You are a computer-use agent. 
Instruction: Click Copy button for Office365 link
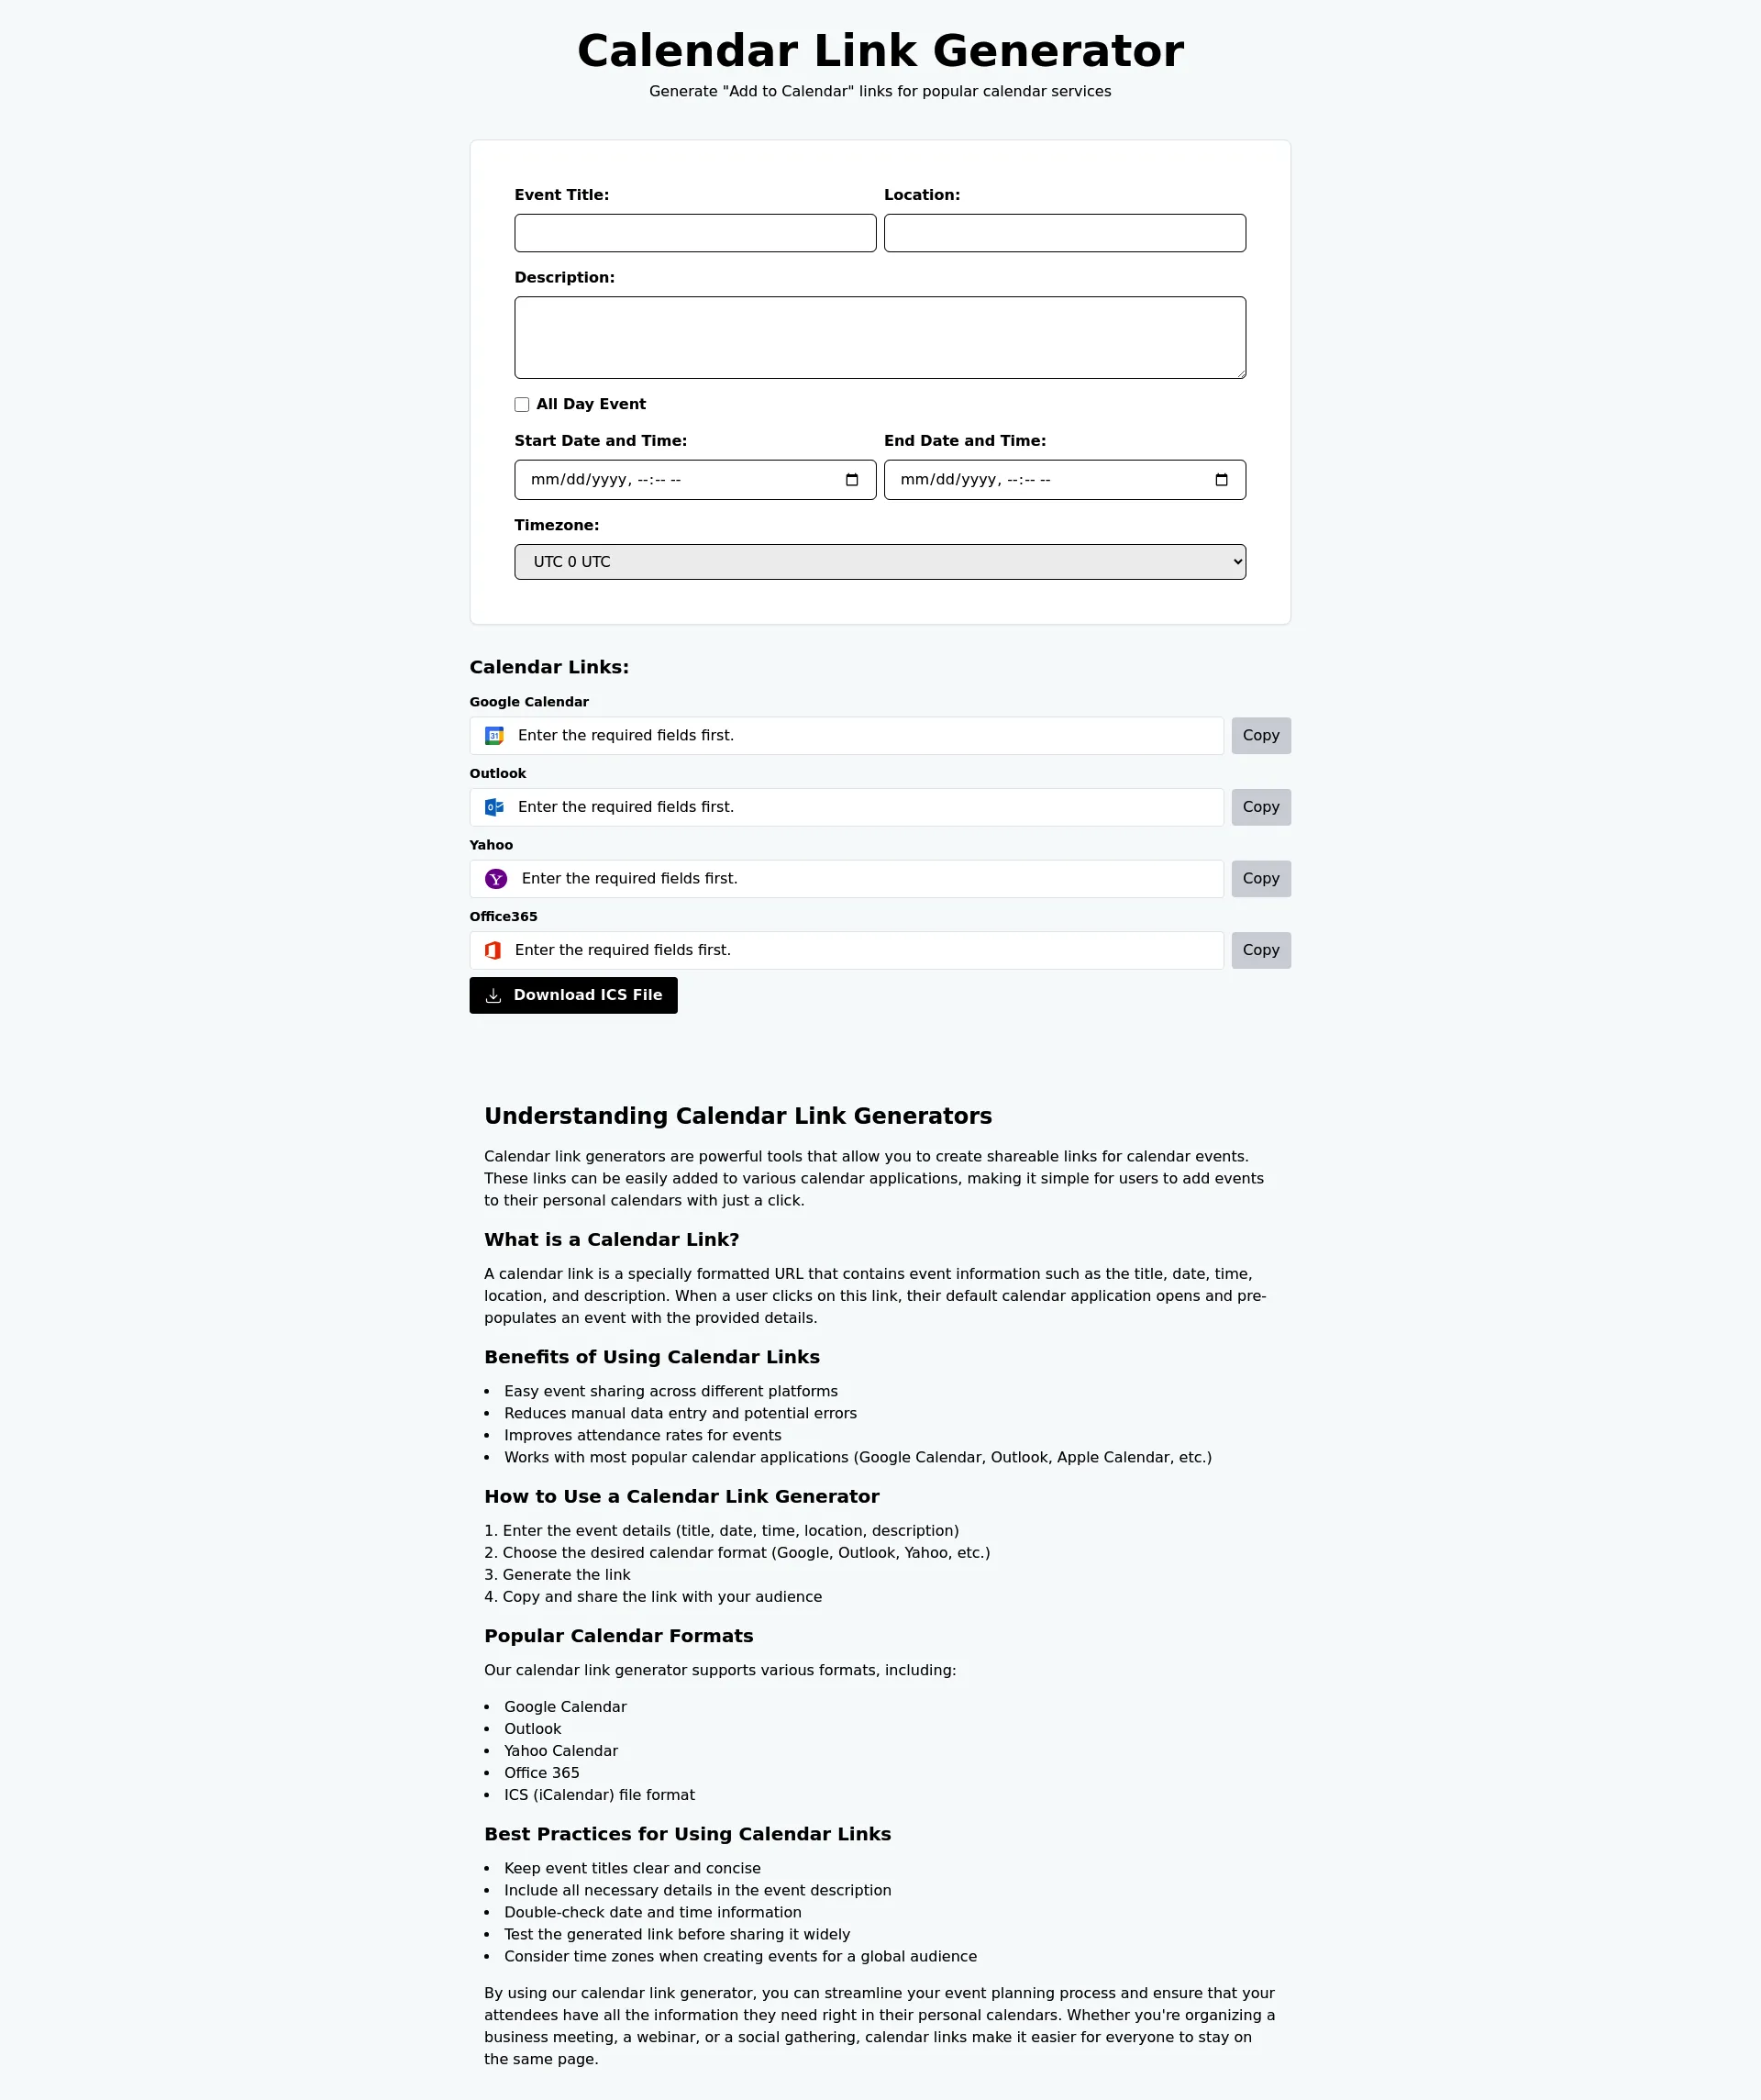coord(1259,950)
